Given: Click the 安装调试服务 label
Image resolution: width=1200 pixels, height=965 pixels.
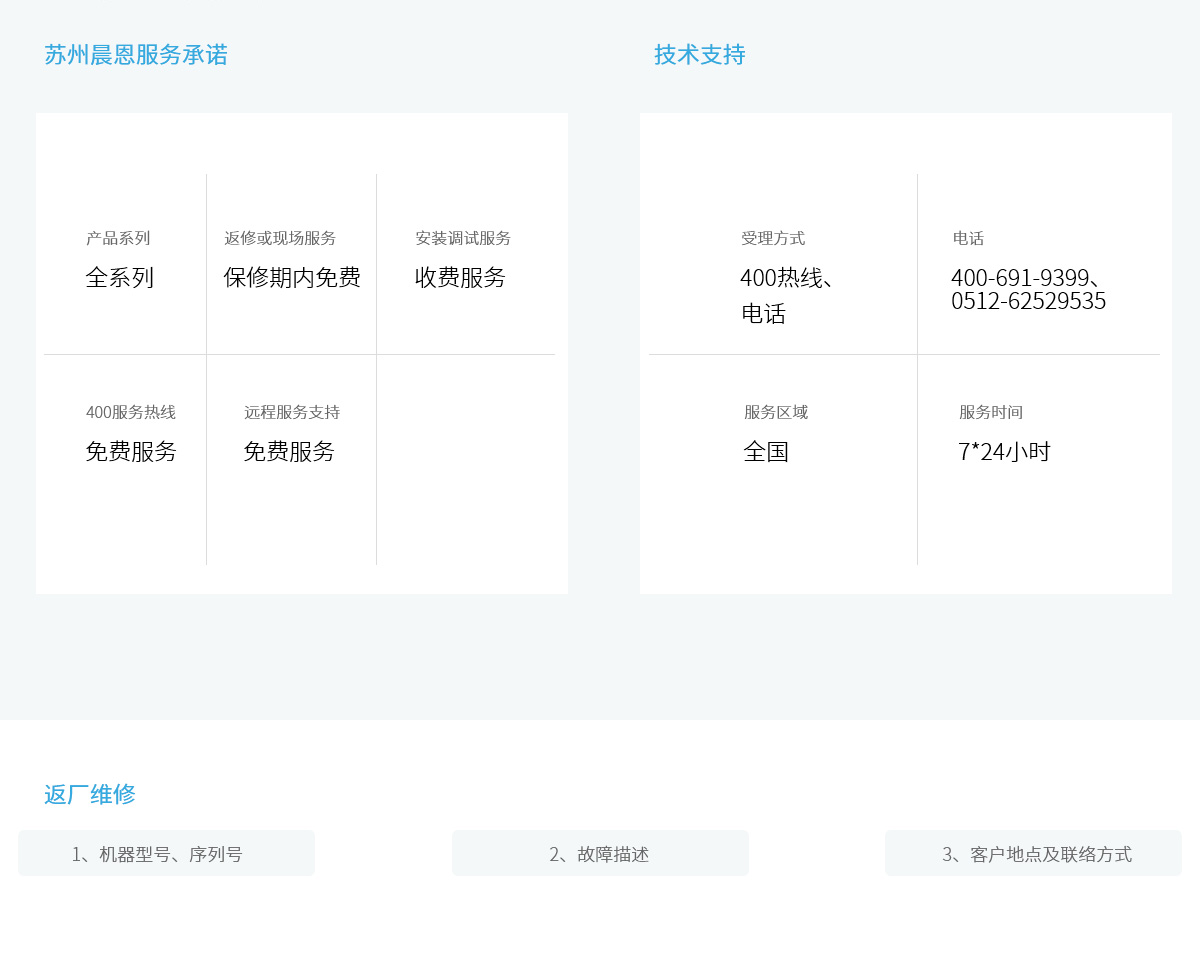Looking at the screenshot, I should point(463,238).
